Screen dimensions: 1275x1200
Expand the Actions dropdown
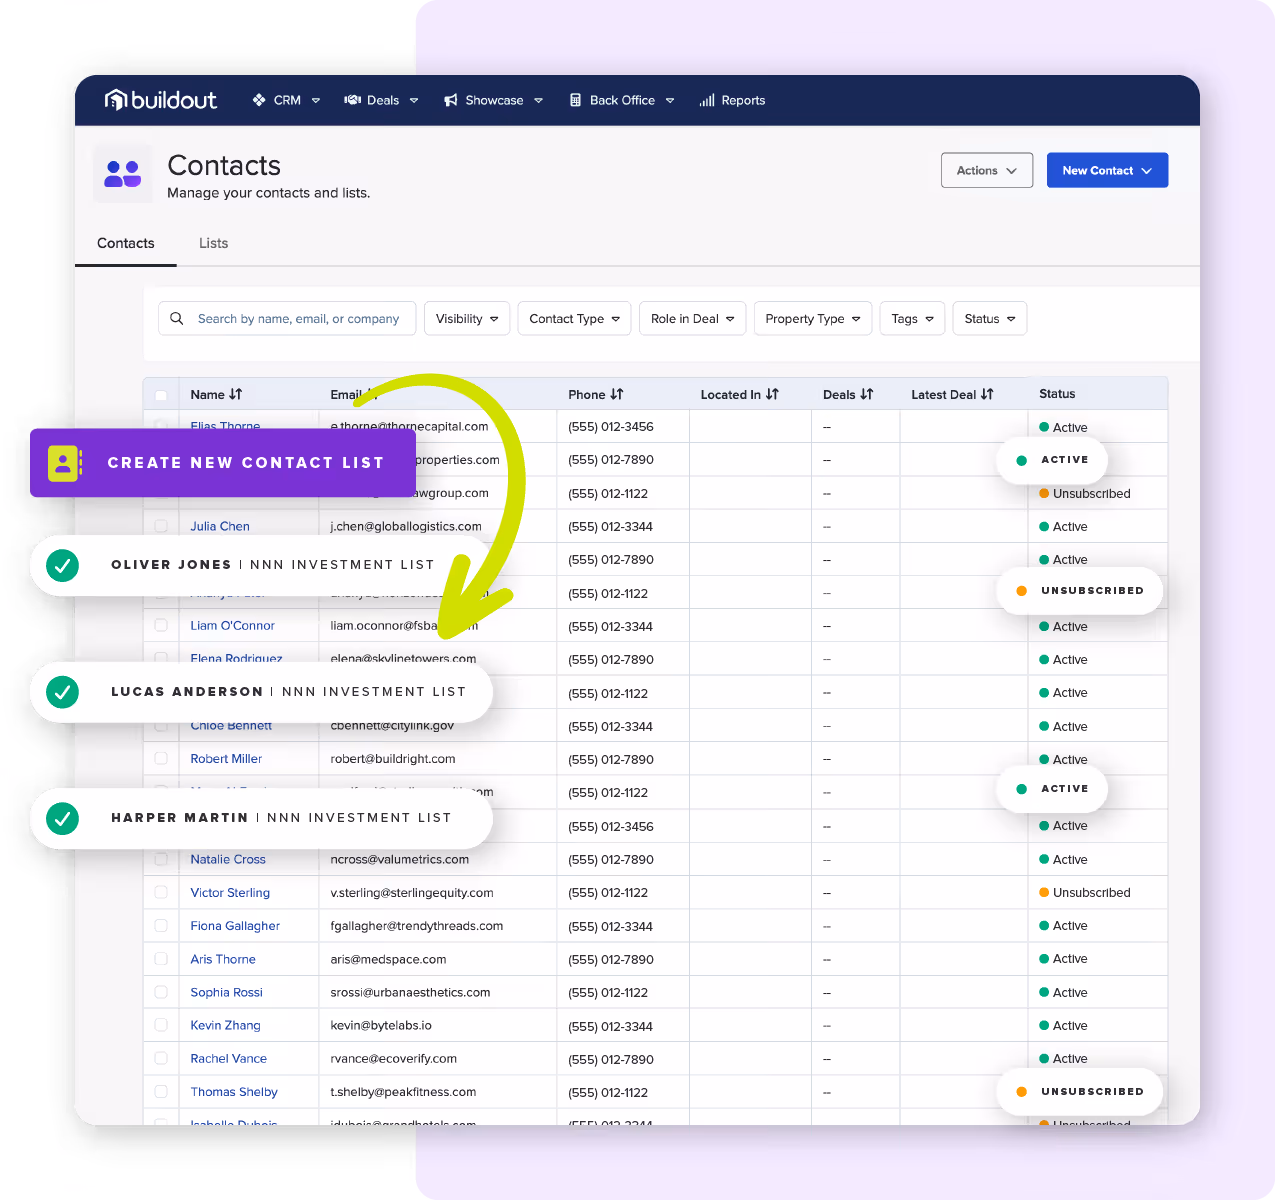pyautogui.click(x=986, y=170)
